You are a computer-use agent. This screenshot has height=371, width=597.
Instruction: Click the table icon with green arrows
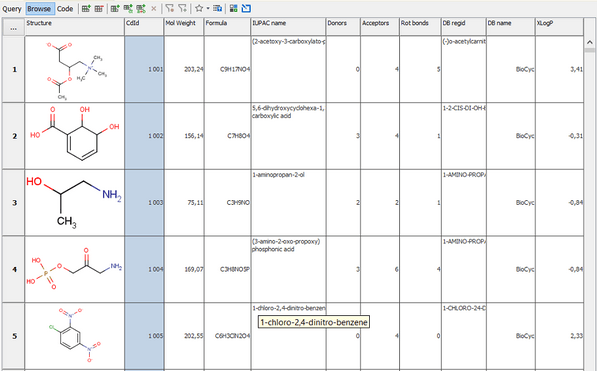pyautogui.click(x=141, y=8)
